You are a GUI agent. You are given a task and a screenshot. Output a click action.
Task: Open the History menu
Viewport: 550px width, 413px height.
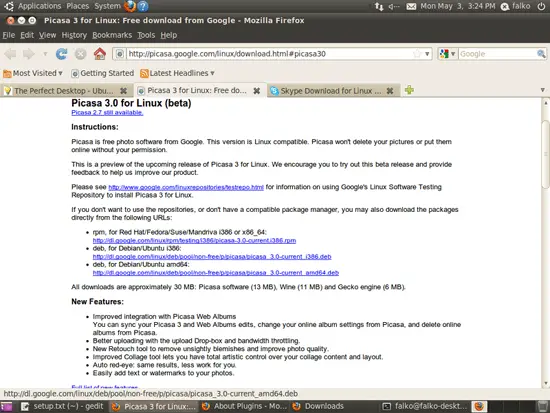pos(74,35)
